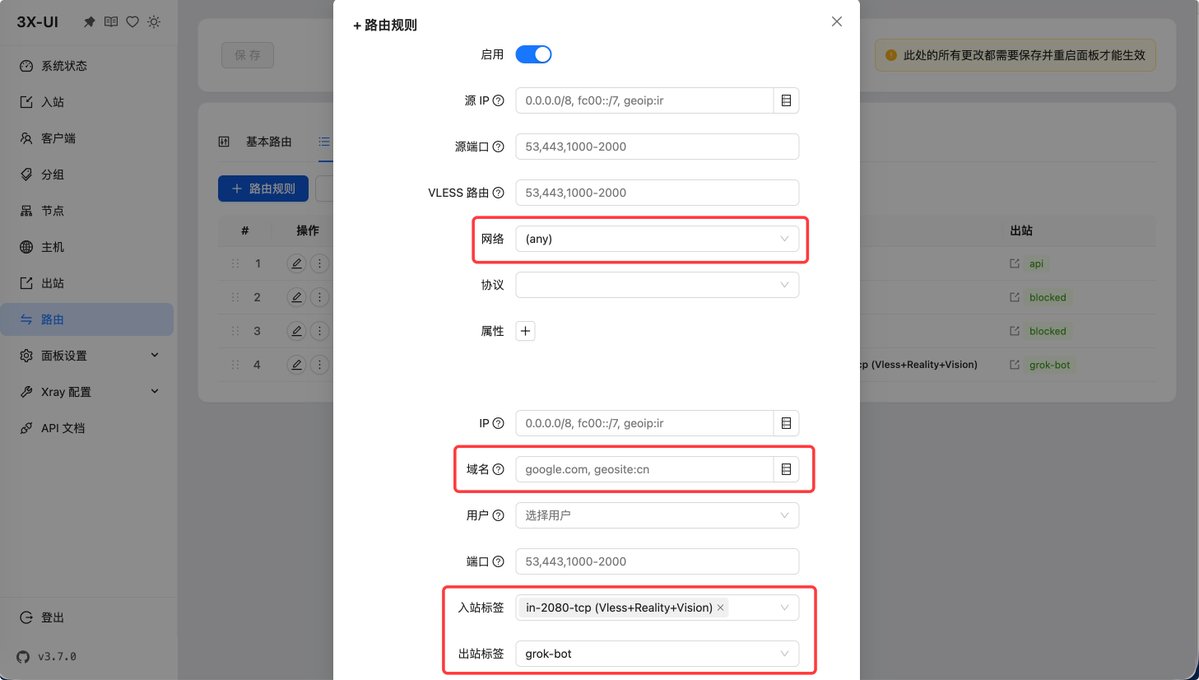Open the 协议 dropdown
This screenshot has width=1199, height=680.
[x=657, y=285]
